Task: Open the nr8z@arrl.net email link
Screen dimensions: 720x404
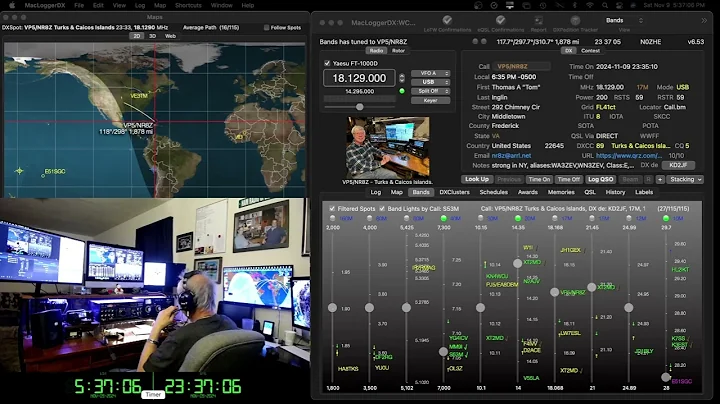Action: [x=511, y=156]
